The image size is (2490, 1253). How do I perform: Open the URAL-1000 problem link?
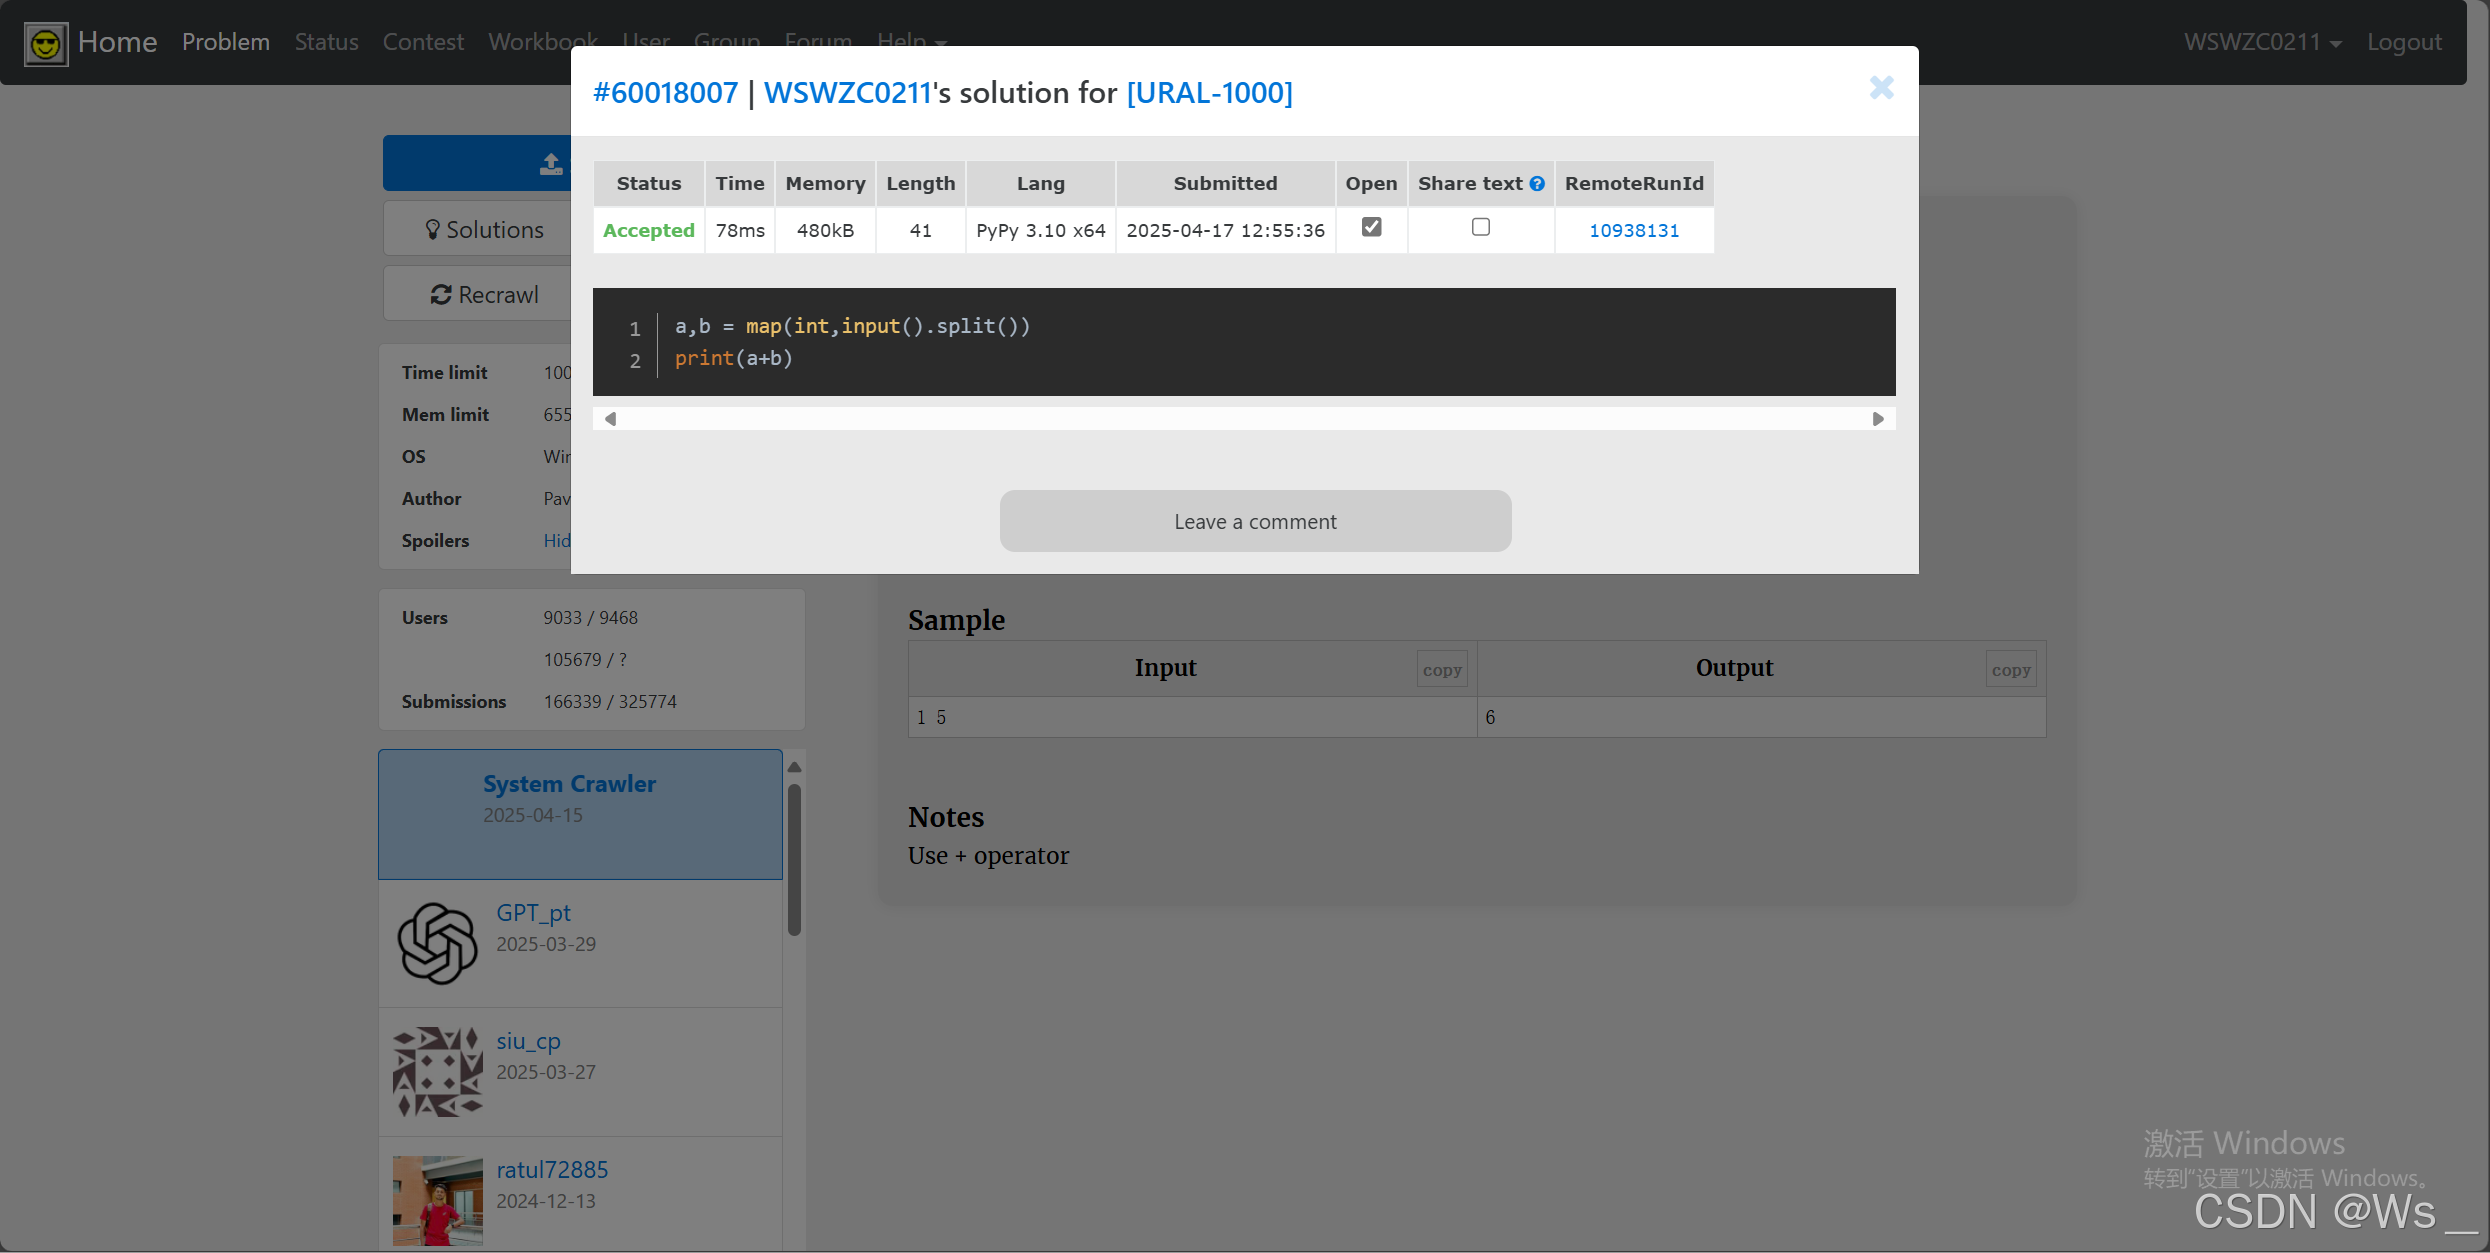[x=1209, y=93]
